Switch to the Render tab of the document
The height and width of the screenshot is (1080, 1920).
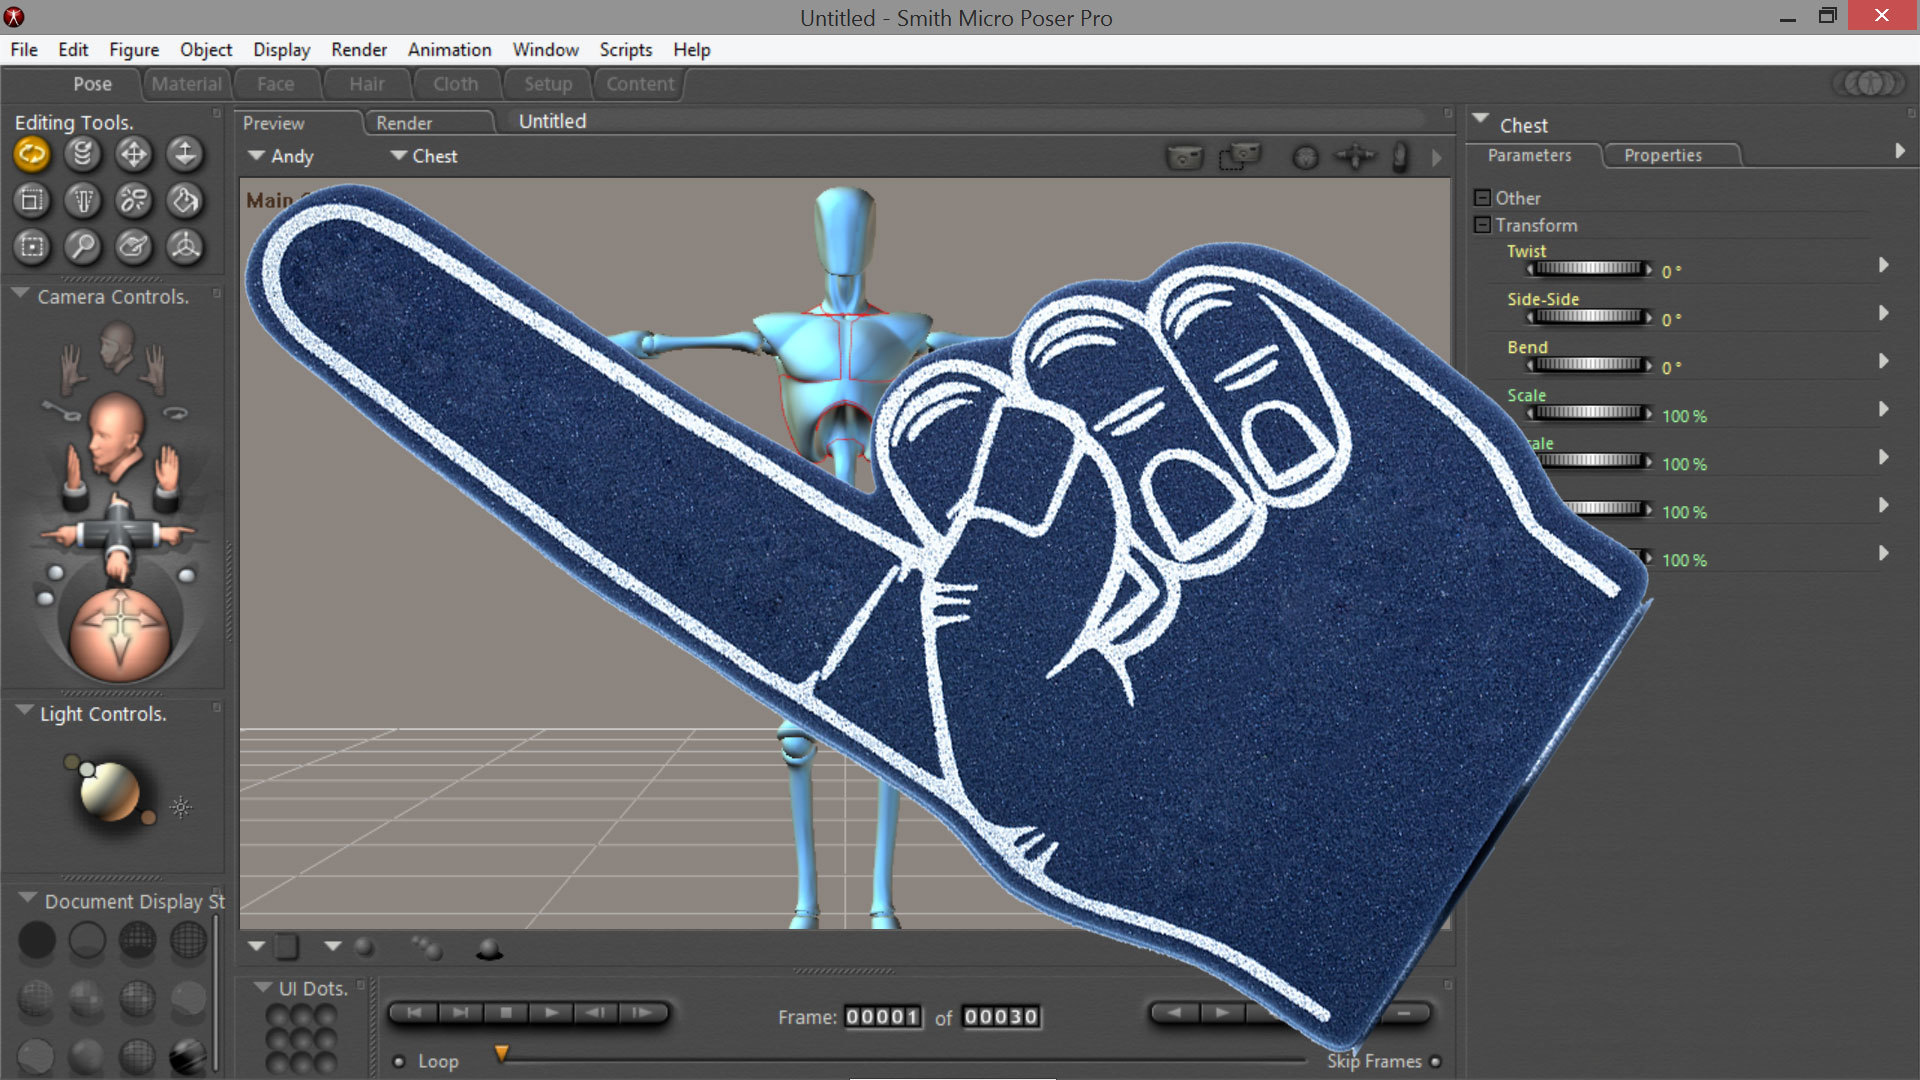pyautogui.click(x=404, y=123)
